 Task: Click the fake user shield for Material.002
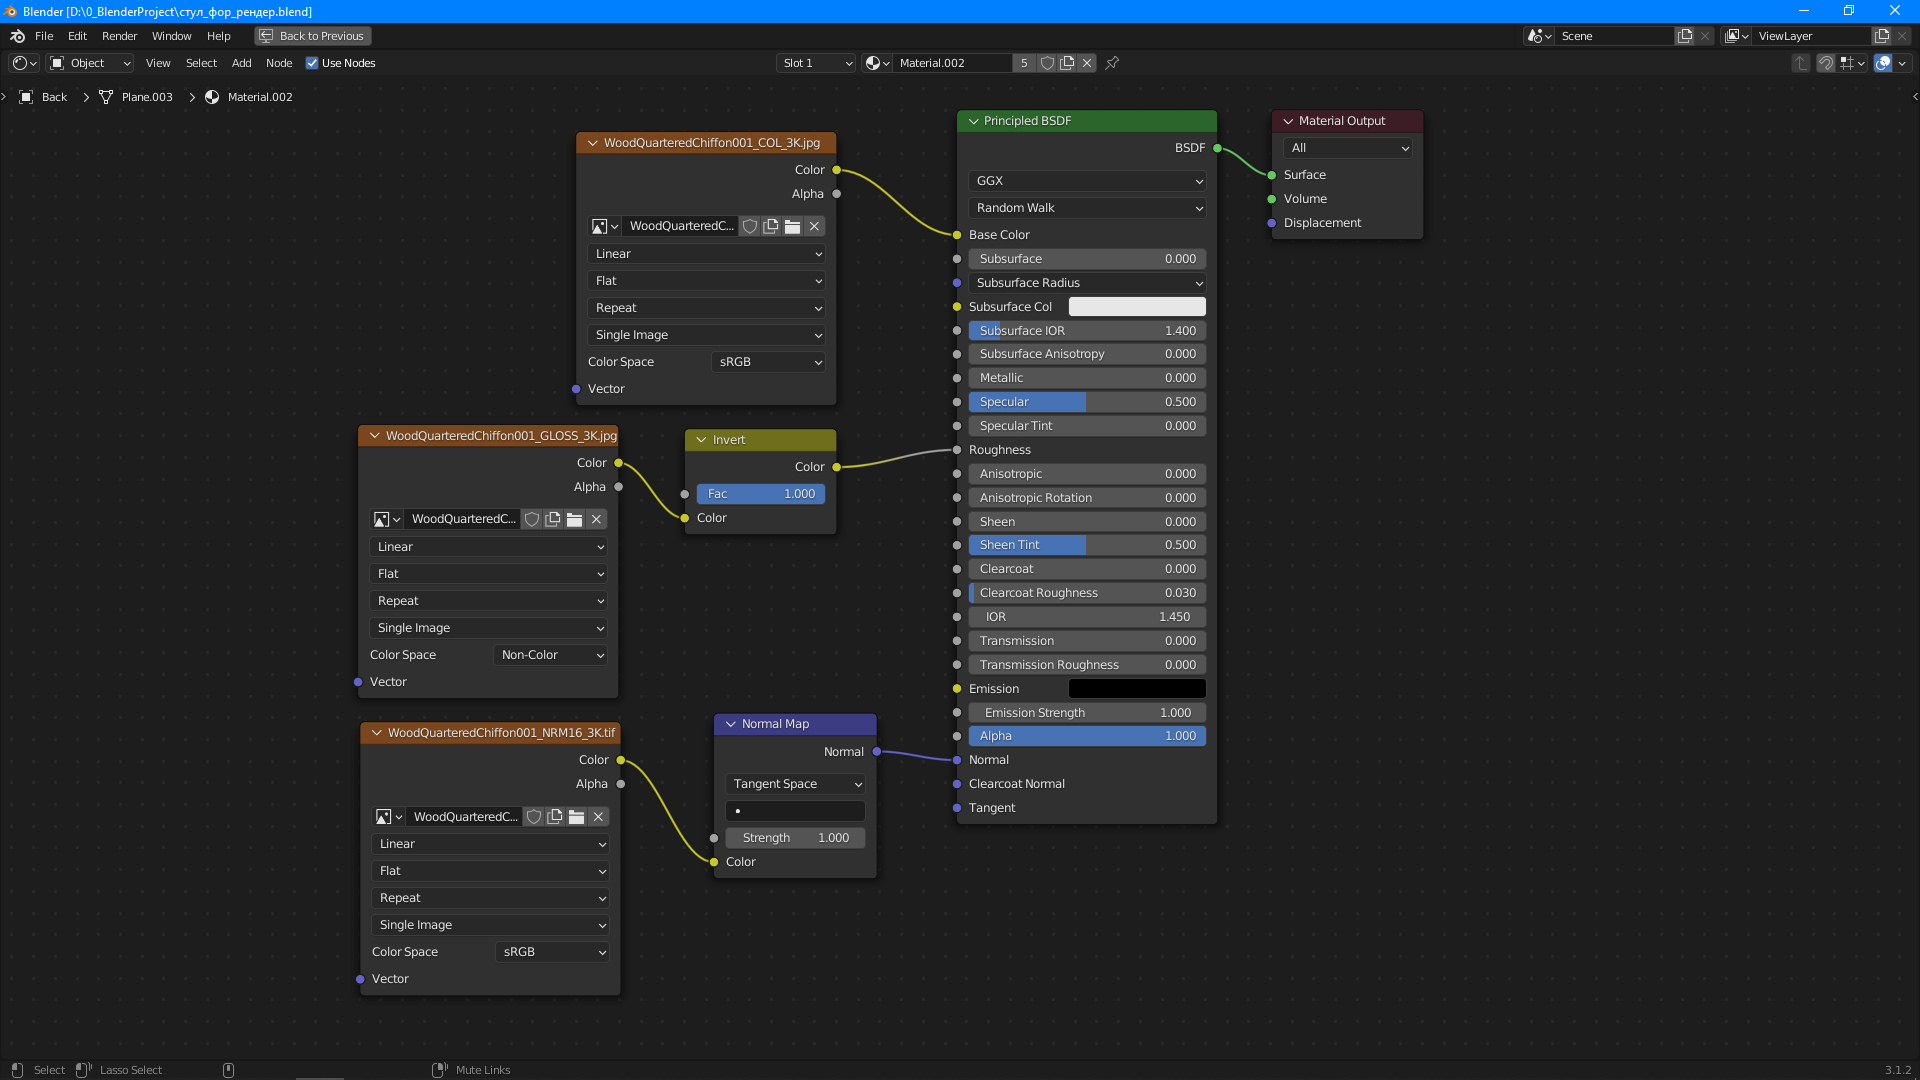(1047, 63)
